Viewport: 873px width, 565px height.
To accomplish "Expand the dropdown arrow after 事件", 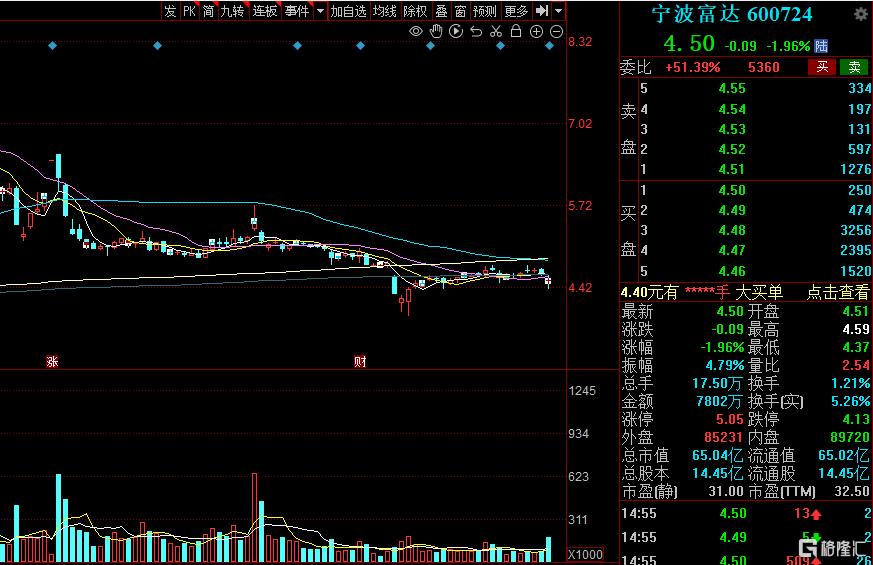I will coord(320,11).
